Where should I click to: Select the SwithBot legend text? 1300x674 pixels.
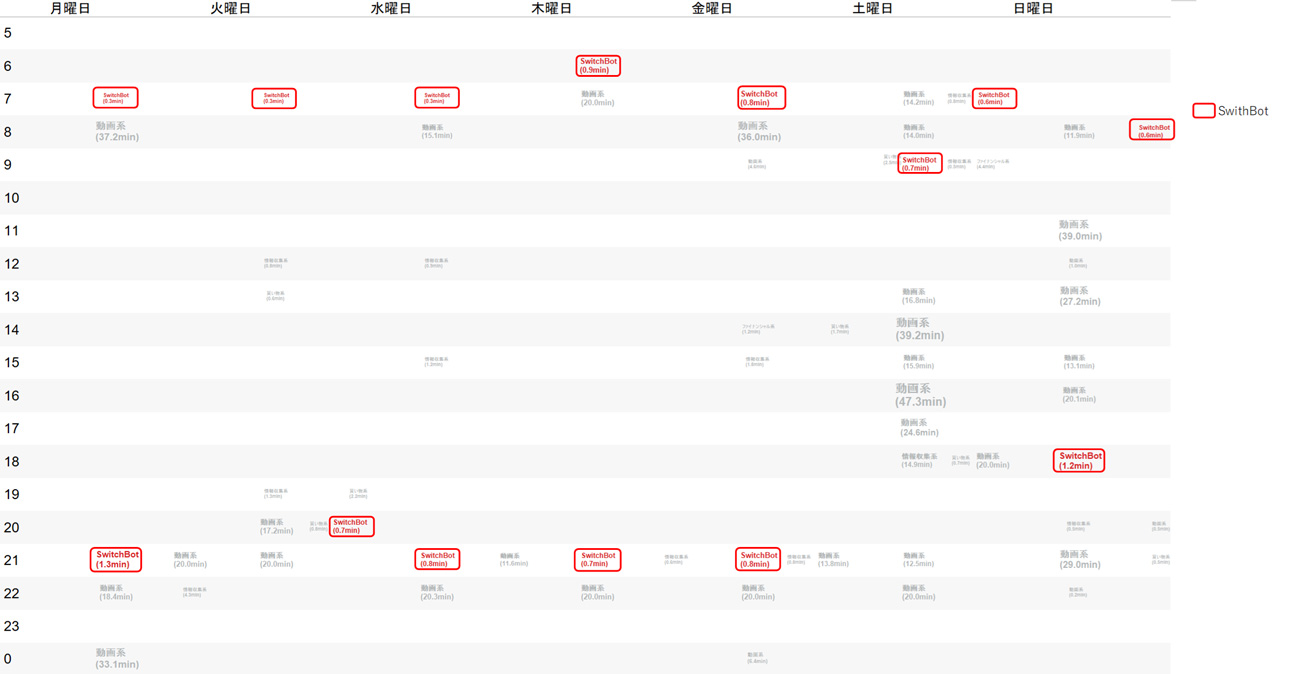[1244, 112]
